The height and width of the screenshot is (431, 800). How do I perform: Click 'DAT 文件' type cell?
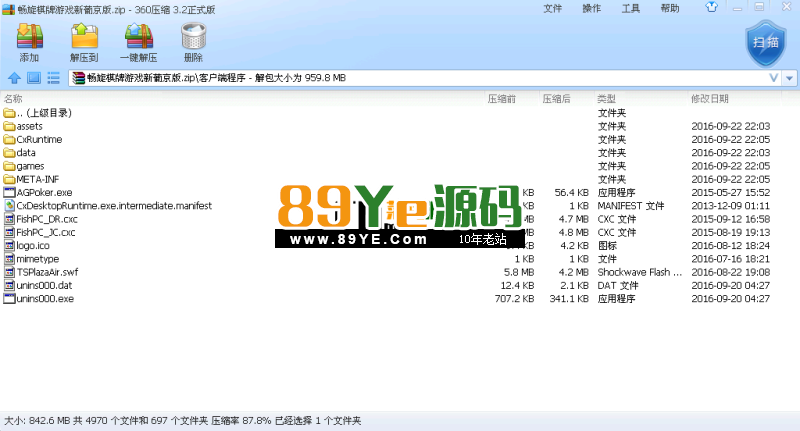pos(618,285)
